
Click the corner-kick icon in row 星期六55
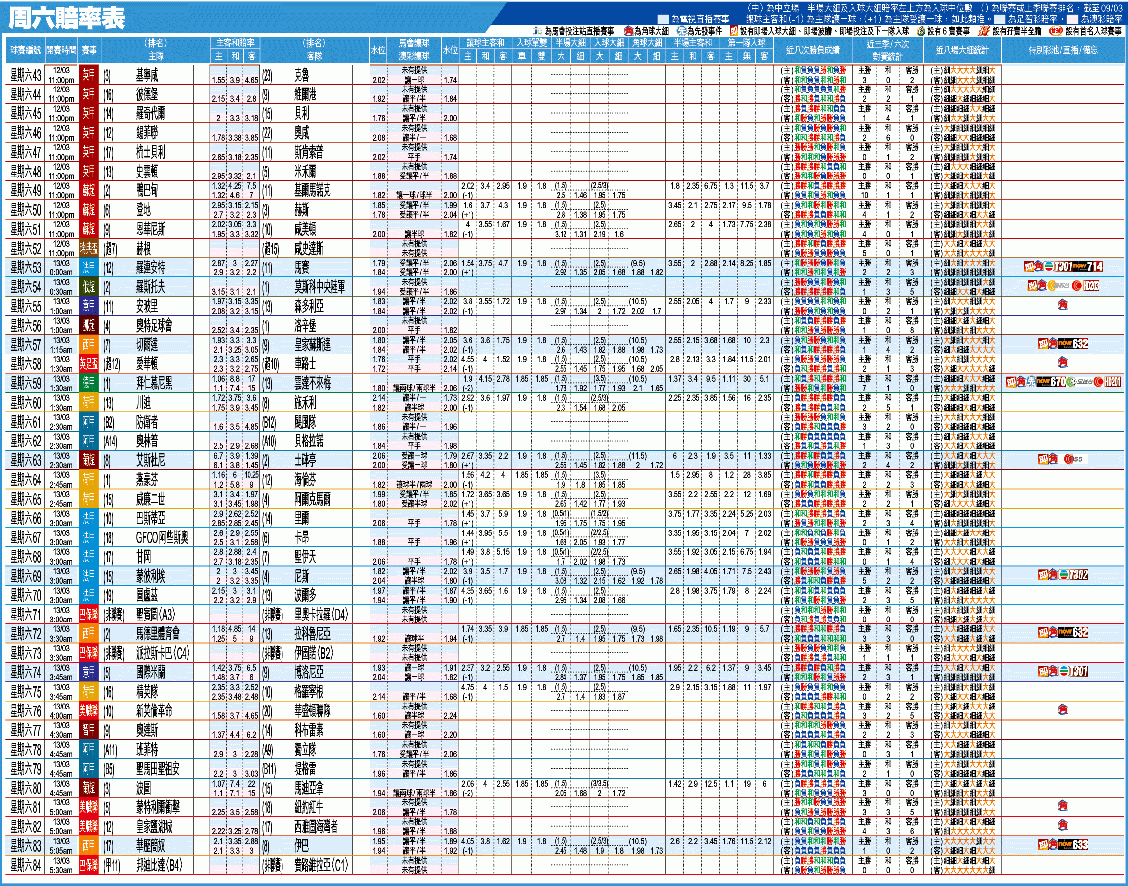coord(1062,305)
